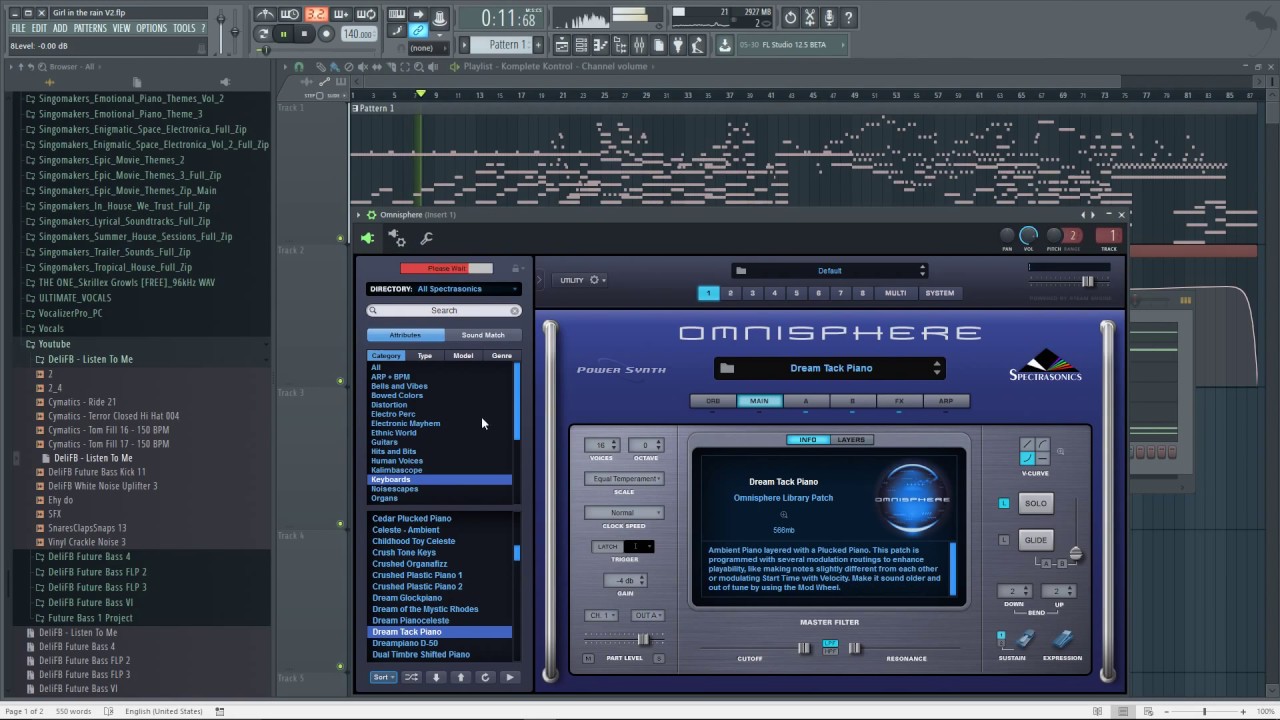
Task: Expand the Youtube folder in browser
Action: 54,344
